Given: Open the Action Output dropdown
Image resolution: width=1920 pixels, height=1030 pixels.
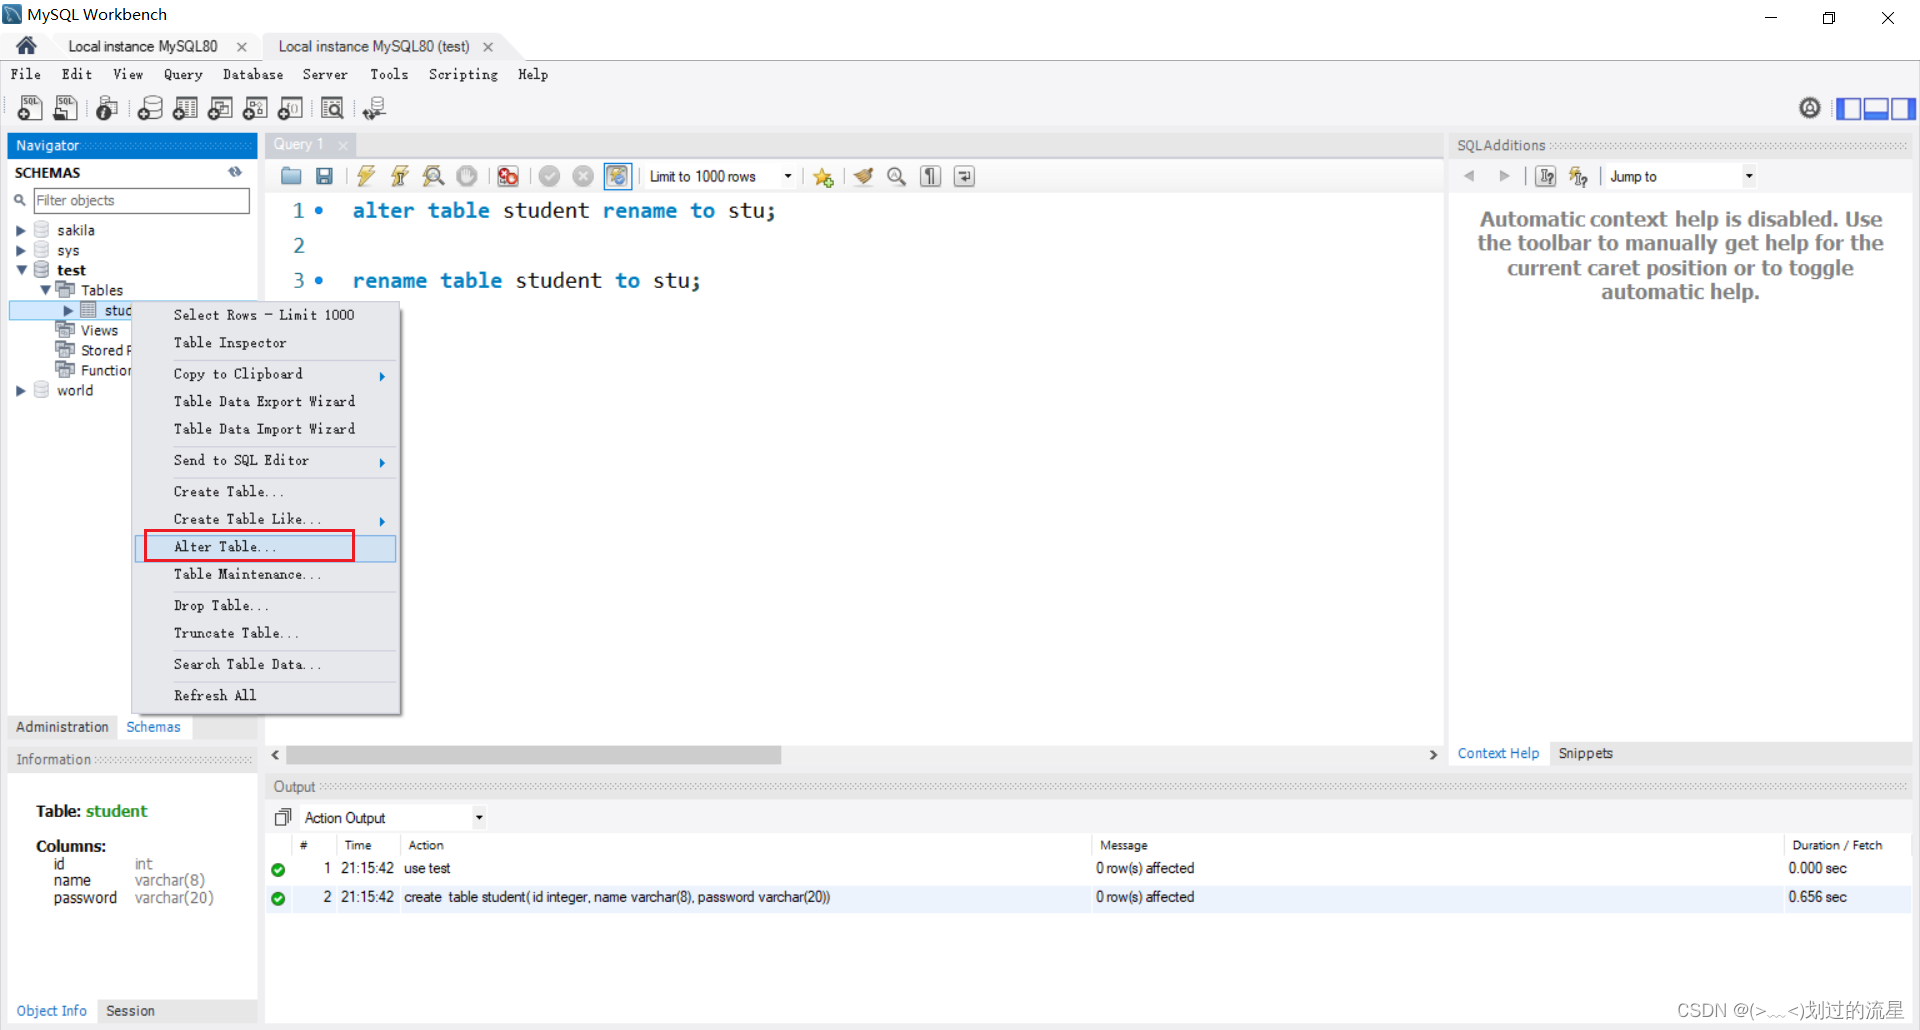Looking at the screenshot, I should tap(479, 818).
